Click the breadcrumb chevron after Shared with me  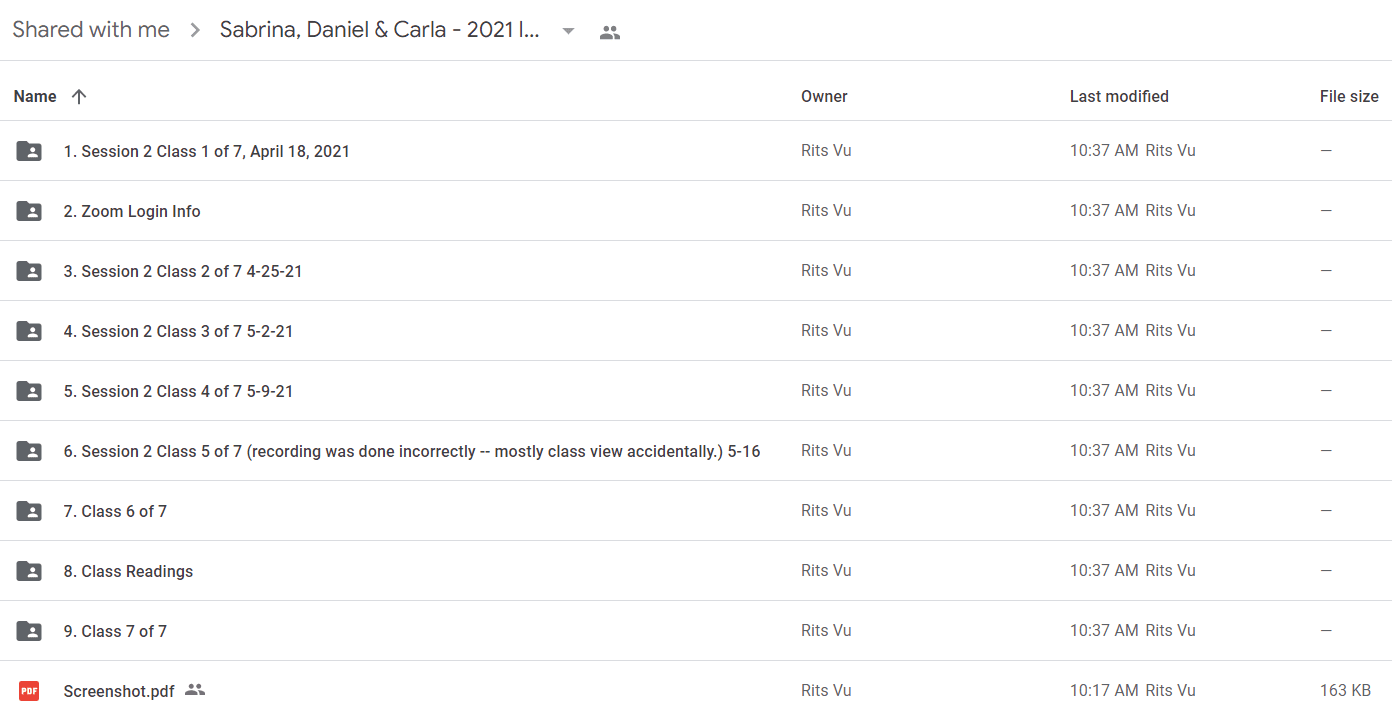point(193,31)
